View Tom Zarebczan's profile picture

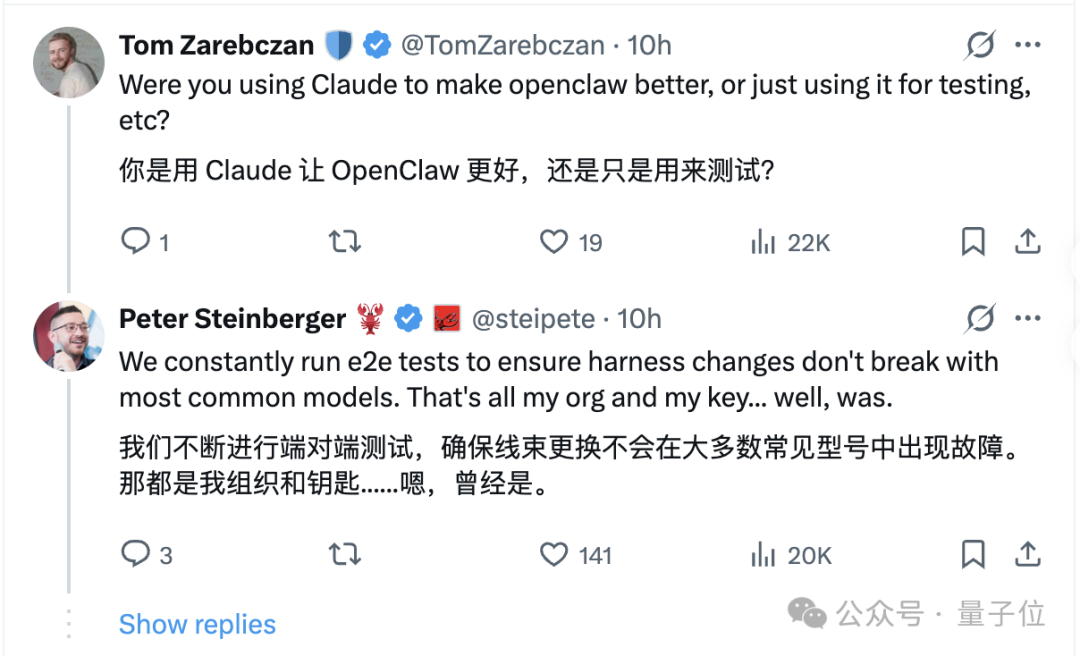coord(68,62)
